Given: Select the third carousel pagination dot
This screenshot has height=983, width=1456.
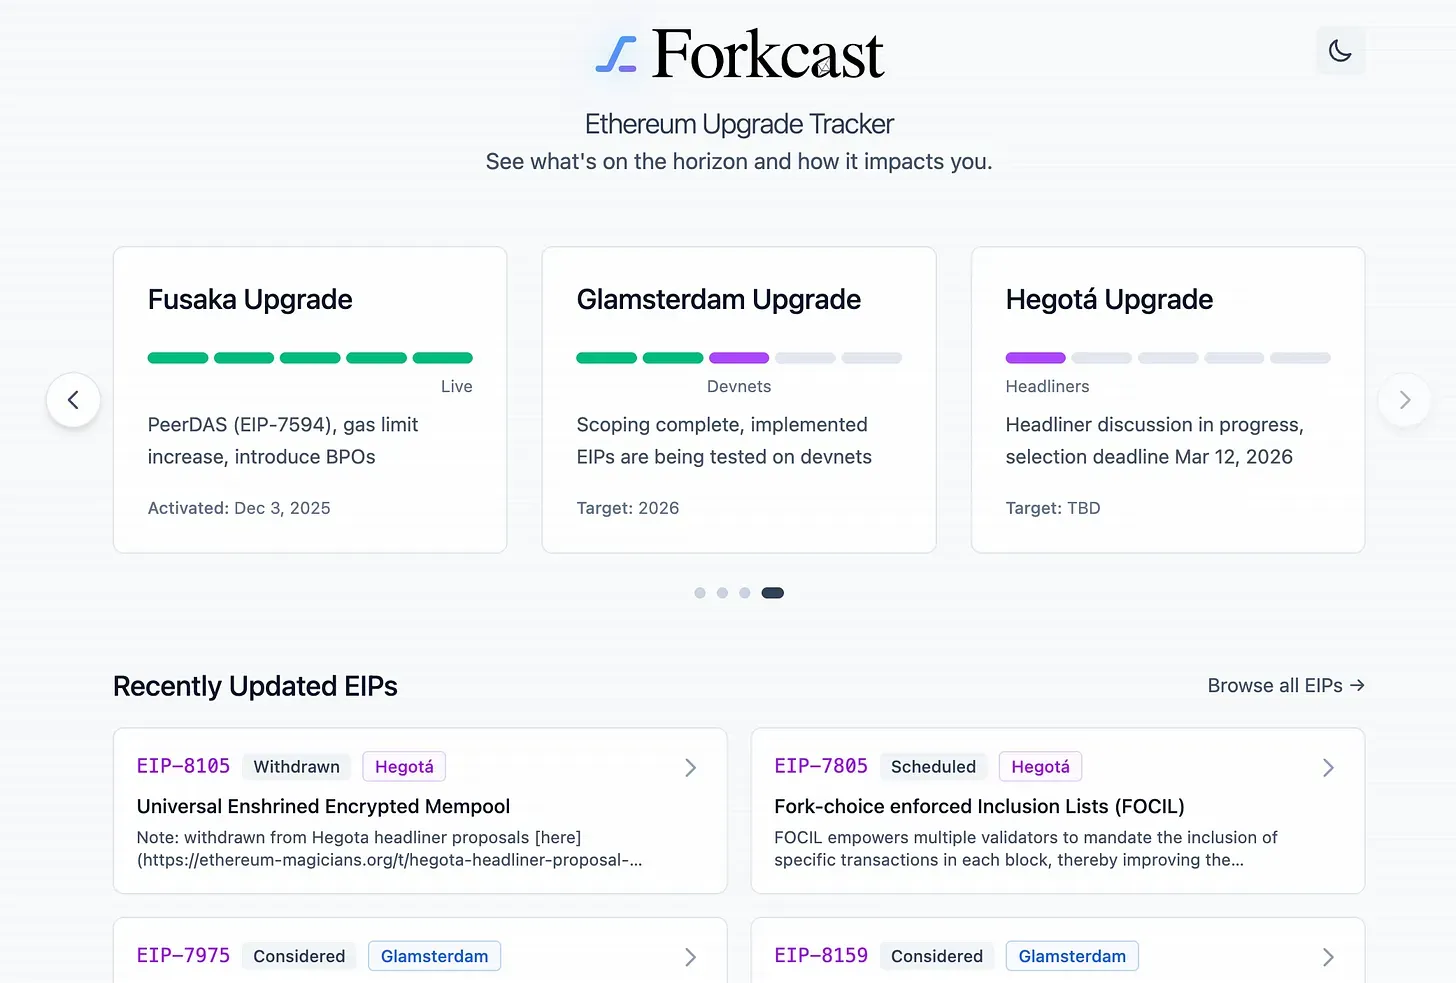Looking at the screenshot, I should pyautogui.click(x=744, y=593).
